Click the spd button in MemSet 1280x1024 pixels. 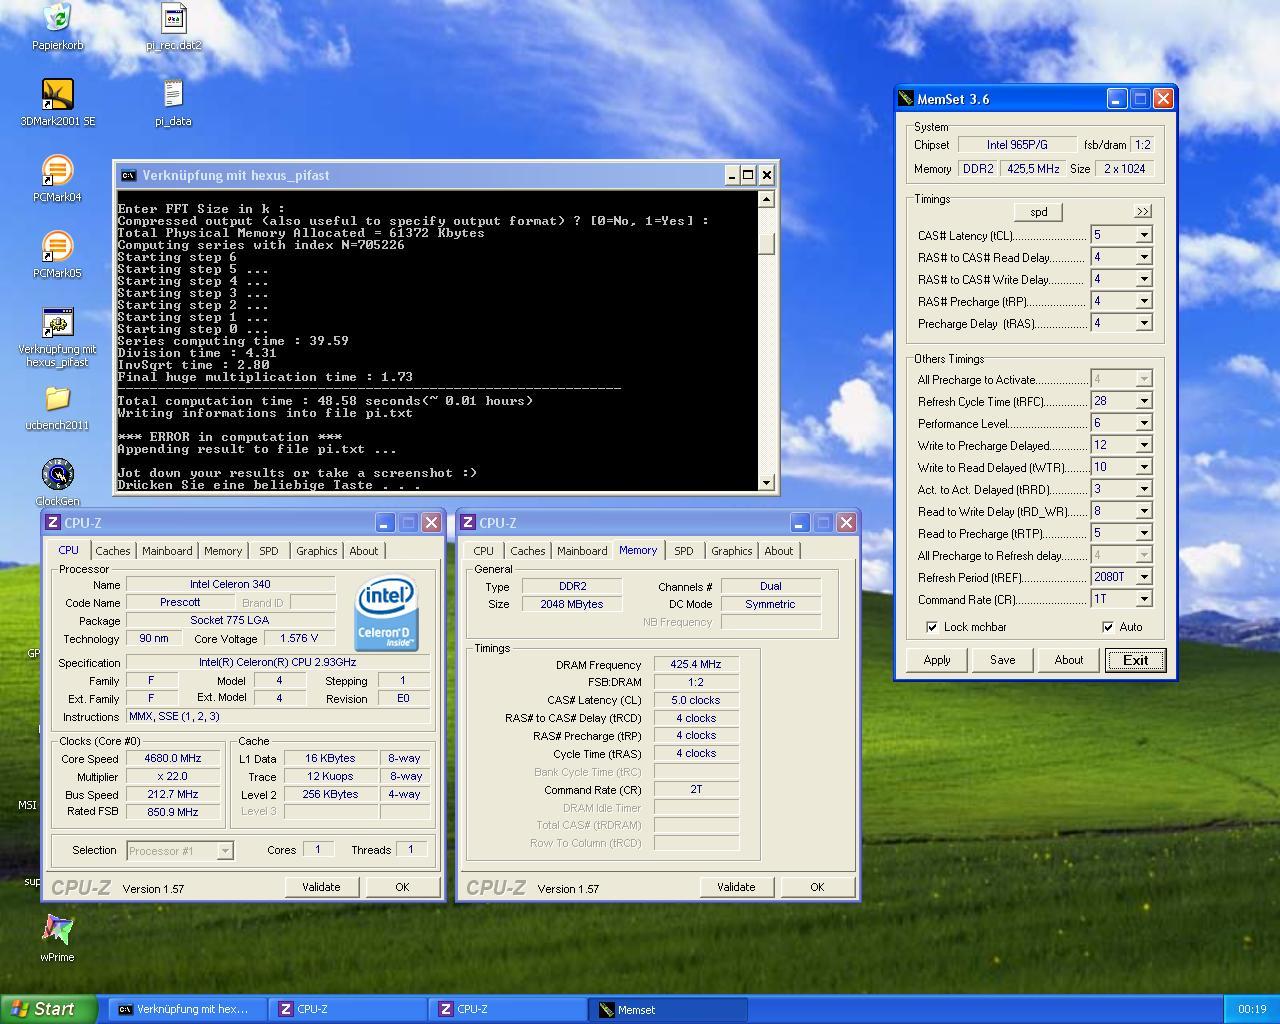[x=1038, y=212]
